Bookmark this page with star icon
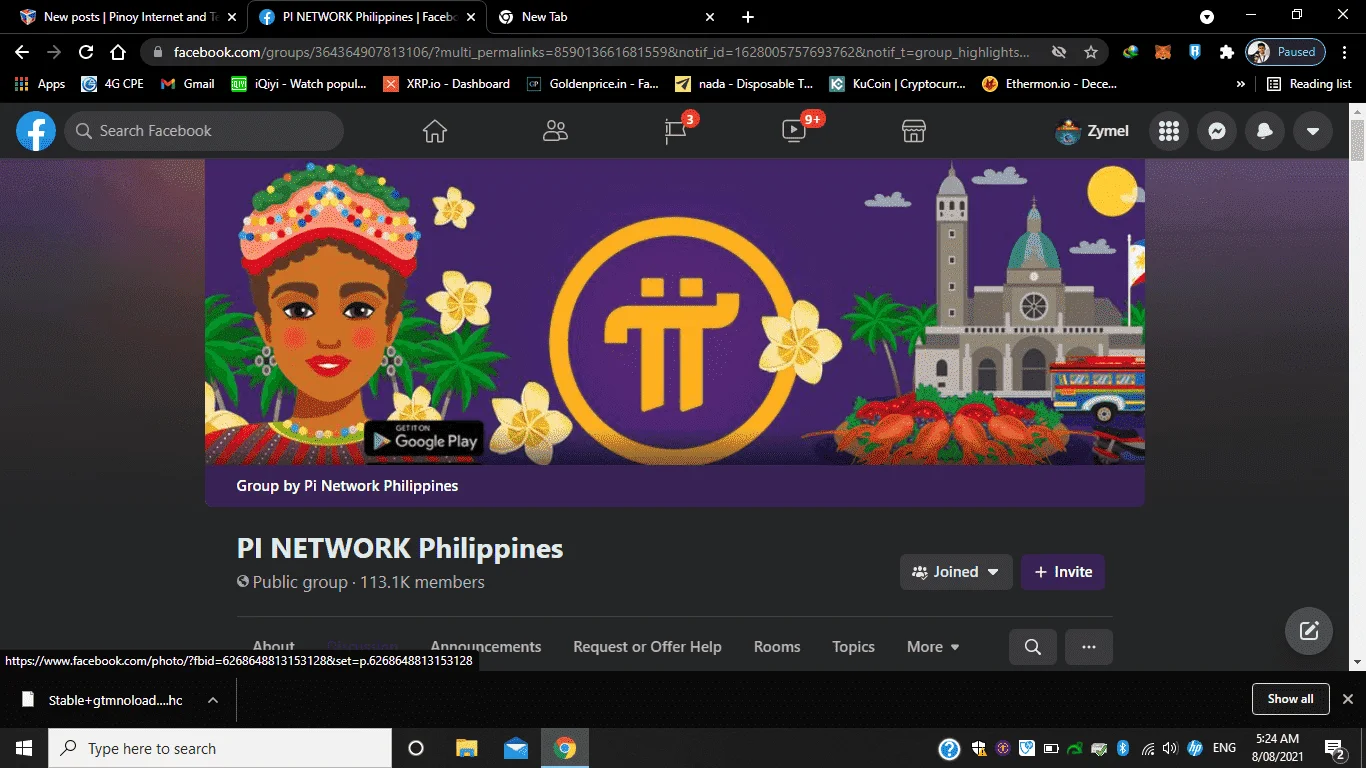 click(1091, 52)
